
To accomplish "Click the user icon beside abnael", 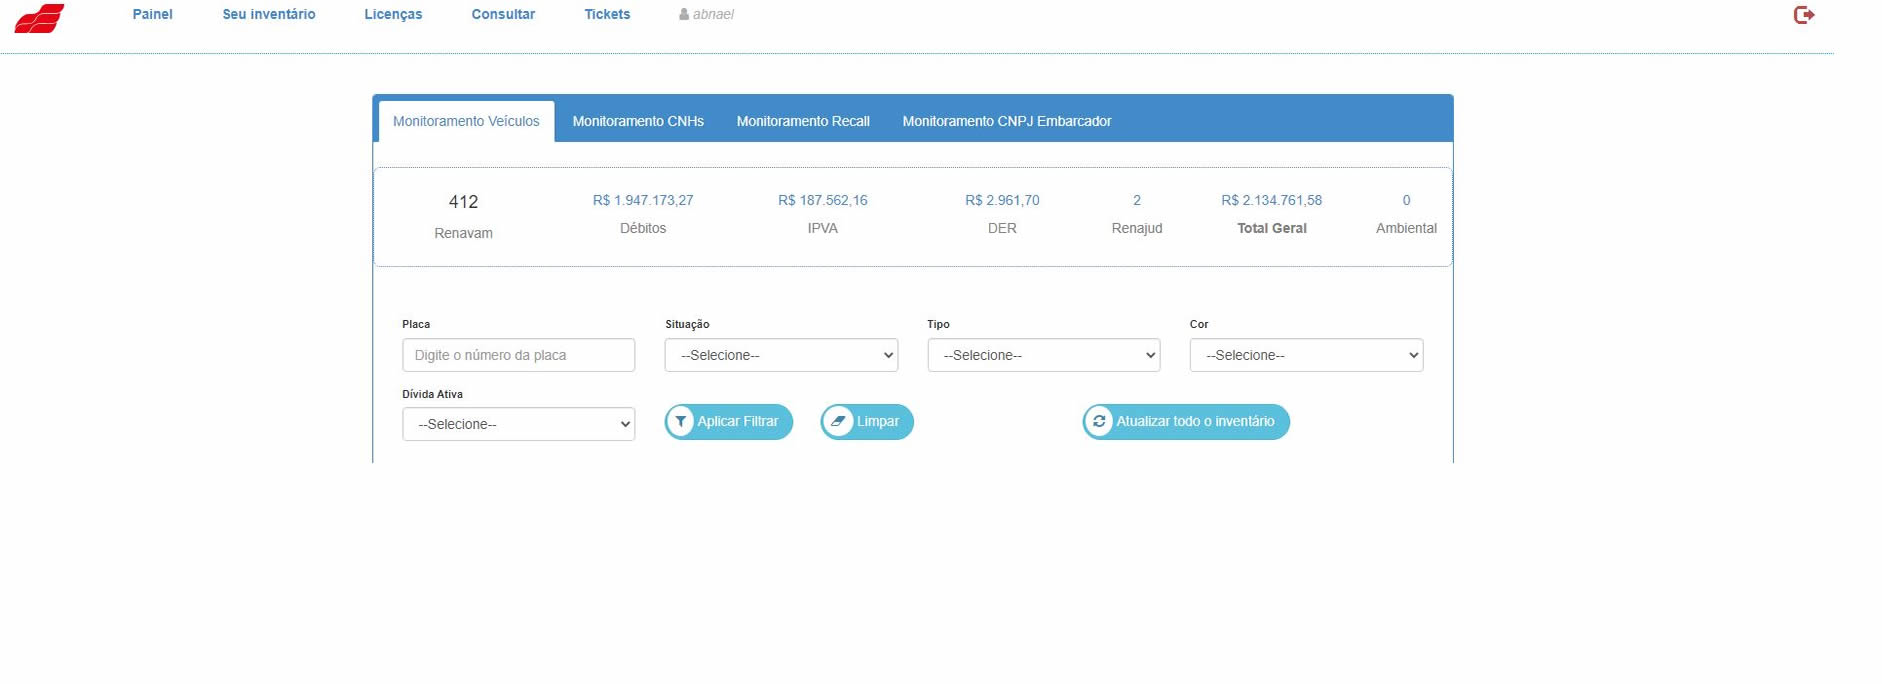I will pyautogui.click(x=684, y=15).
